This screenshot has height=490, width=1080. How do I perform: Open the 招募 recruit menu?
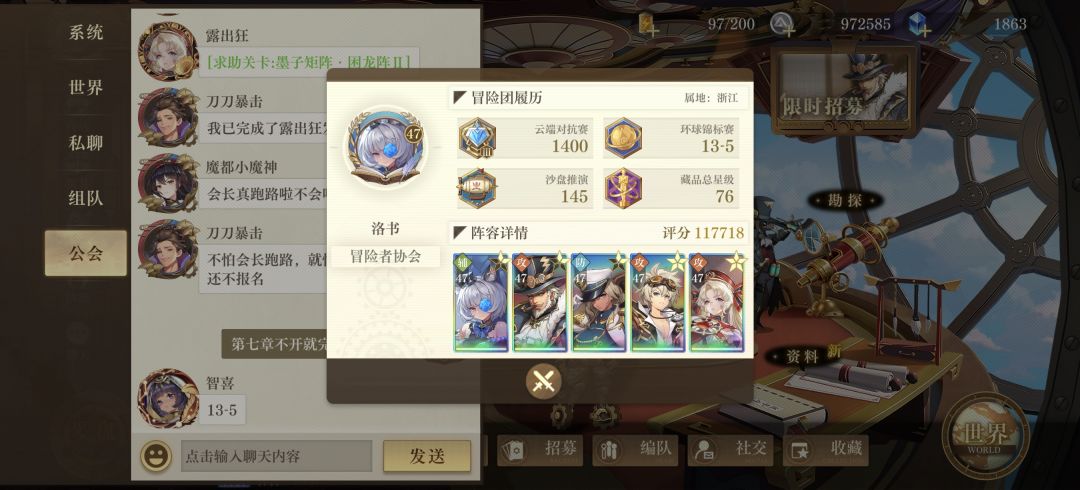(539, 449)
